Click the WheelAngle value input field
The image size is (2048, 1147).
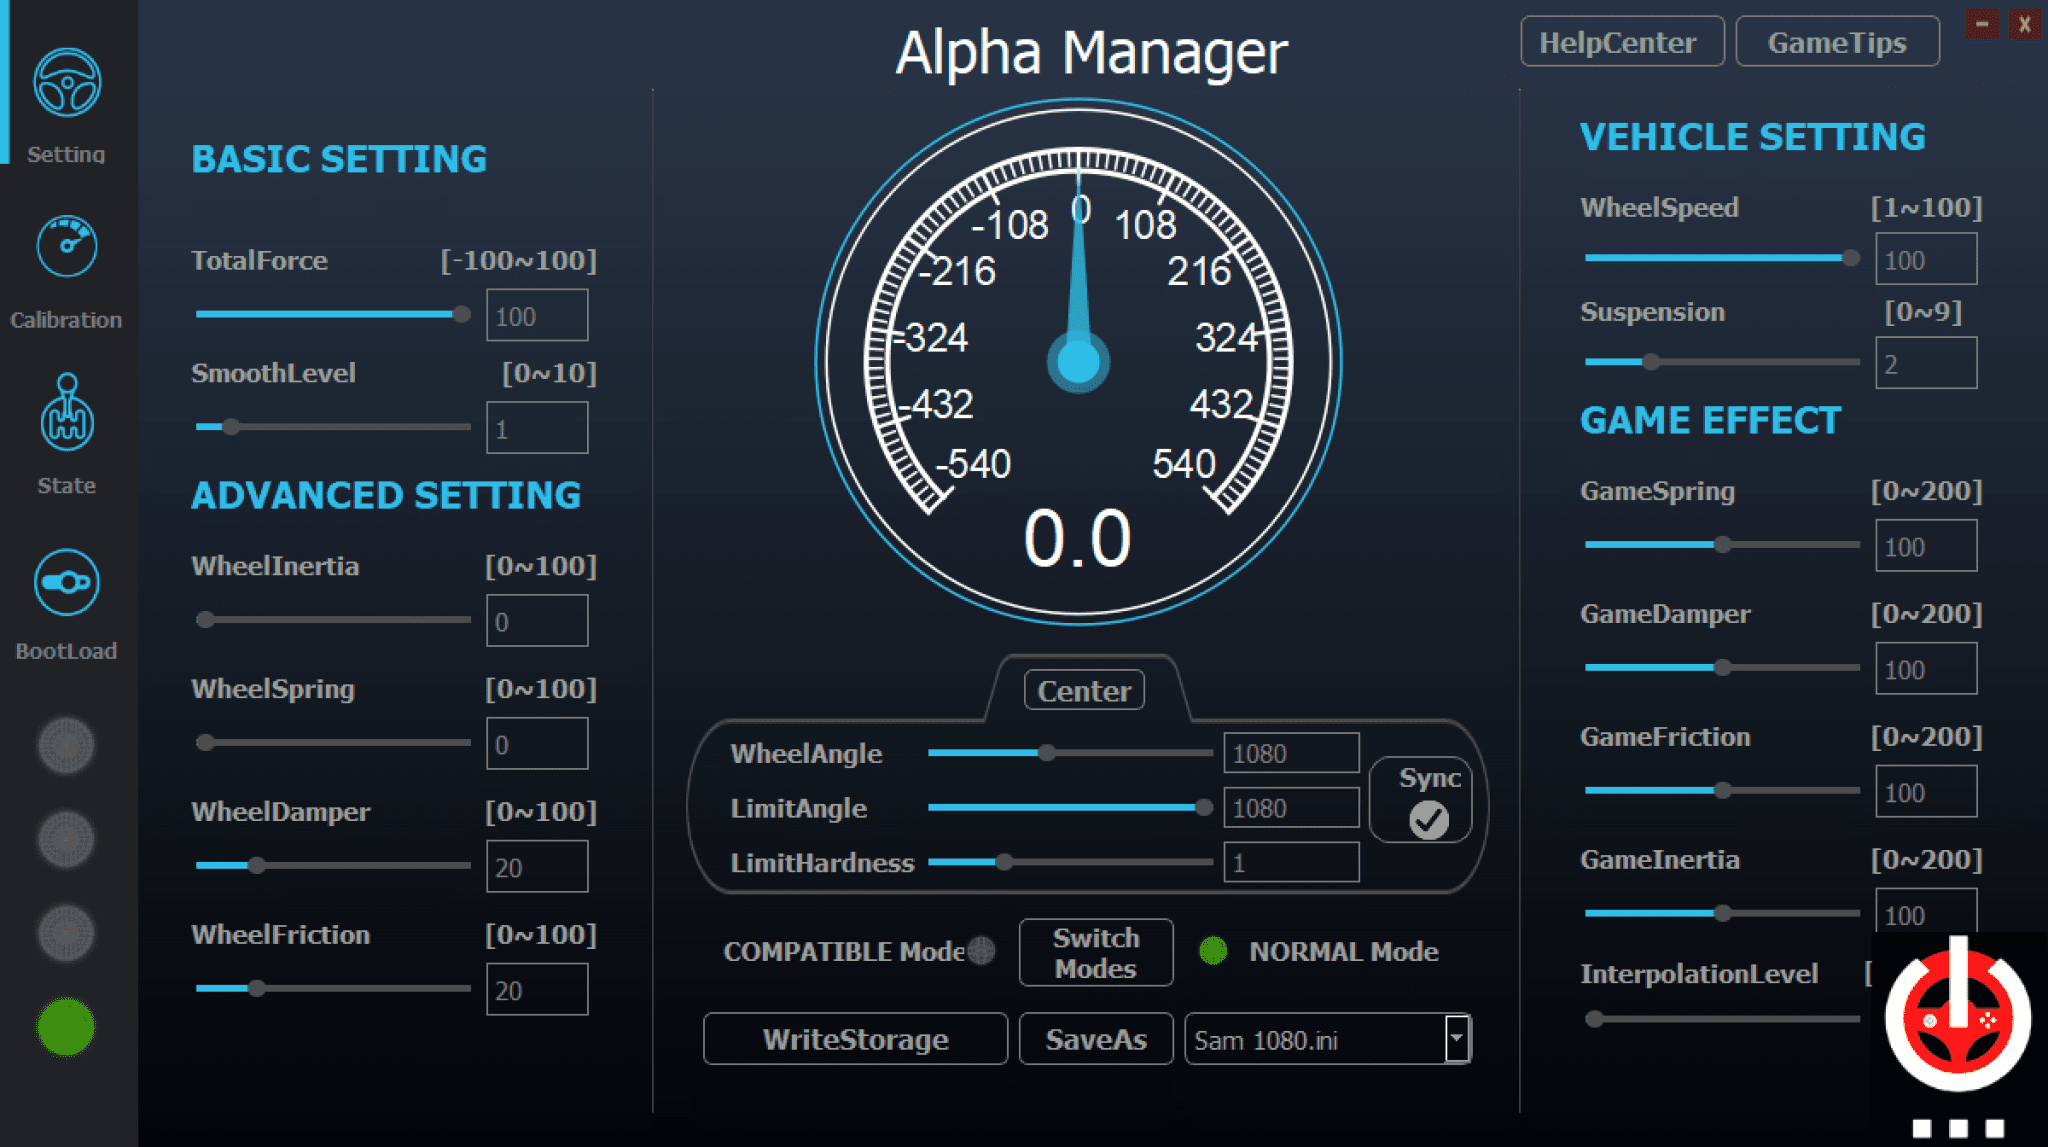[x=1290, y=753]
